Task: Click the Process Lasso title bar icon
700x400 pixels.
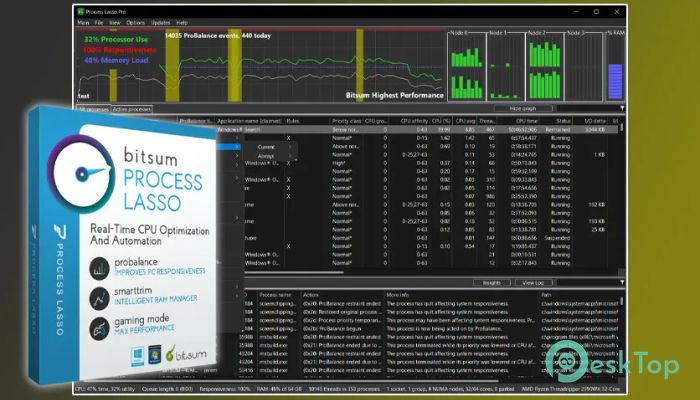Action: (x=80, y=12)
